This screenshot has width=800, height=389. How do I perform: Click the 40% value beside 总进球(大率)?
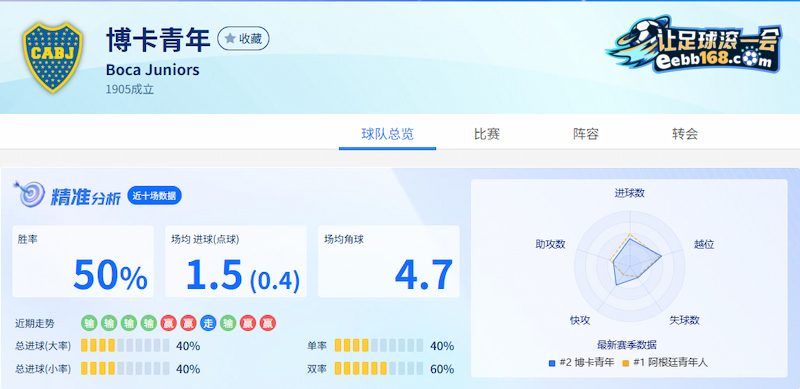pyautogui.click(x=188, y=346)
